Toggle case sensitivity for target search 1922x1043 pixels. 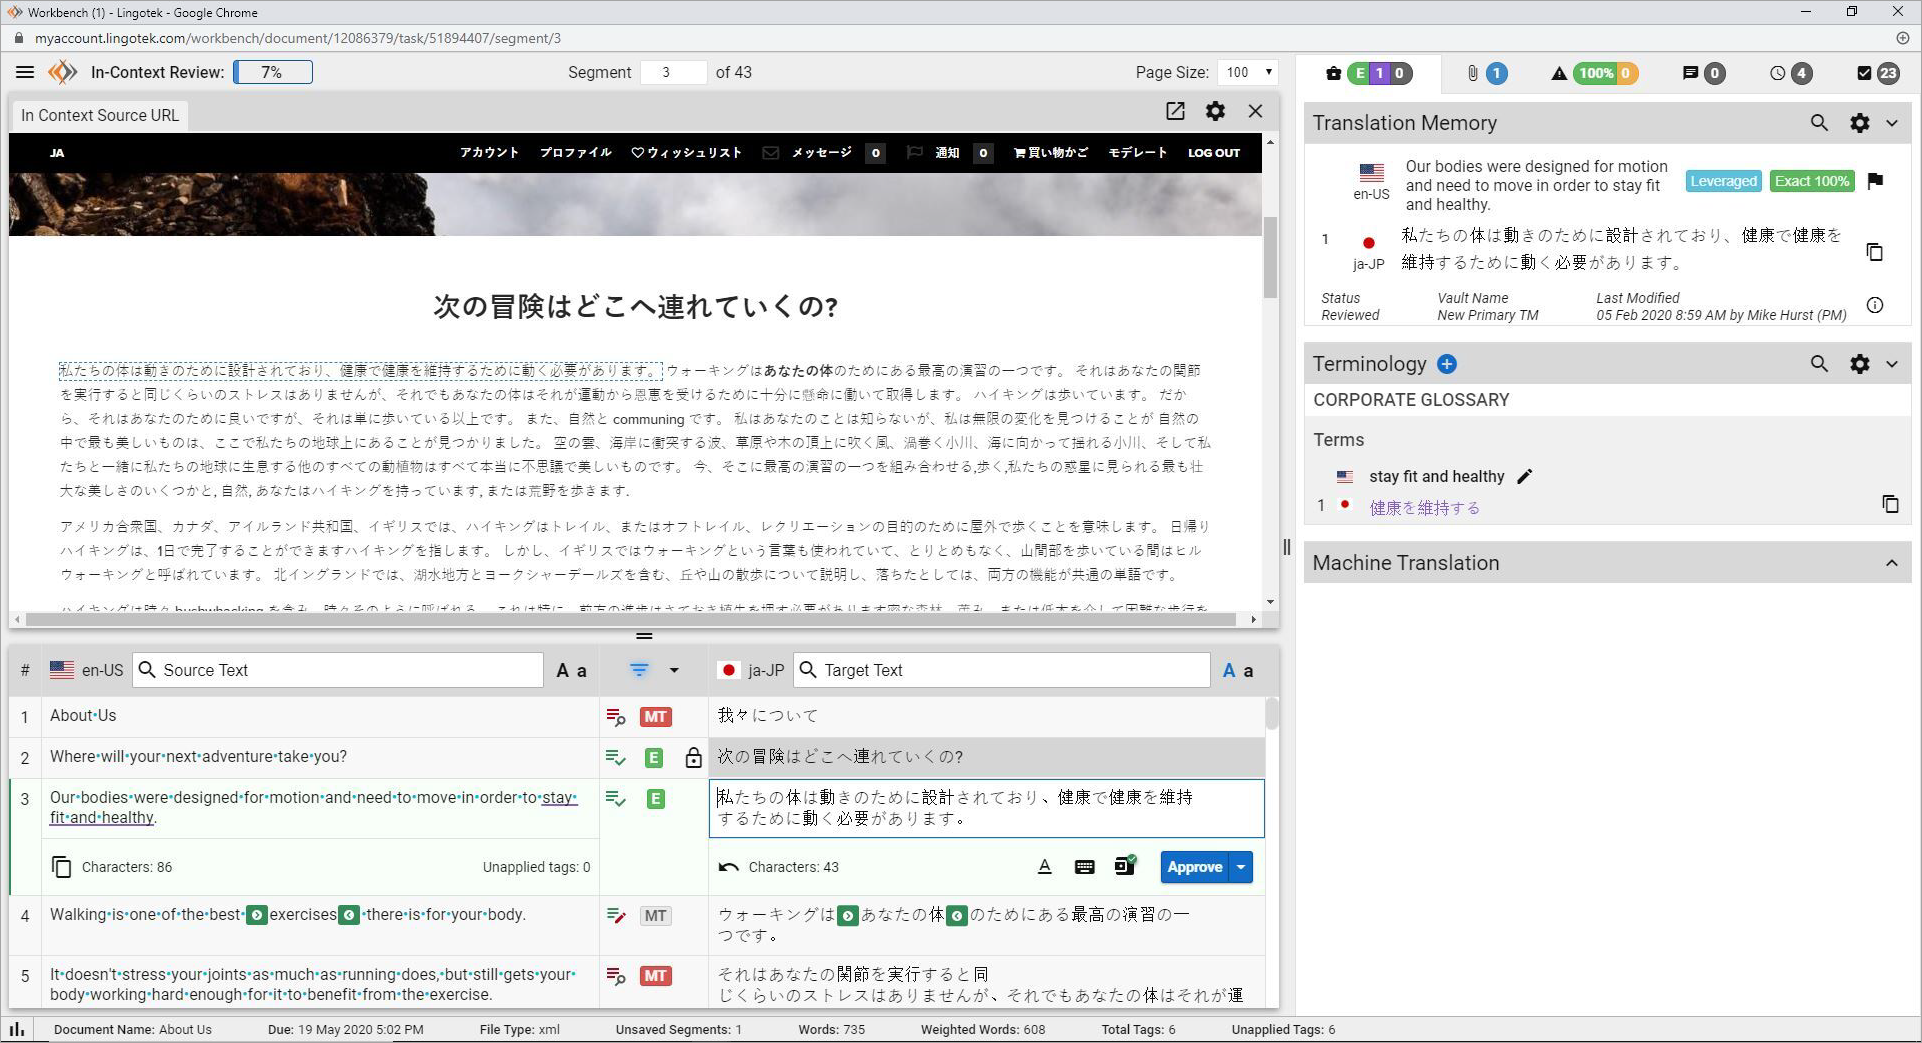[1238, 671]
